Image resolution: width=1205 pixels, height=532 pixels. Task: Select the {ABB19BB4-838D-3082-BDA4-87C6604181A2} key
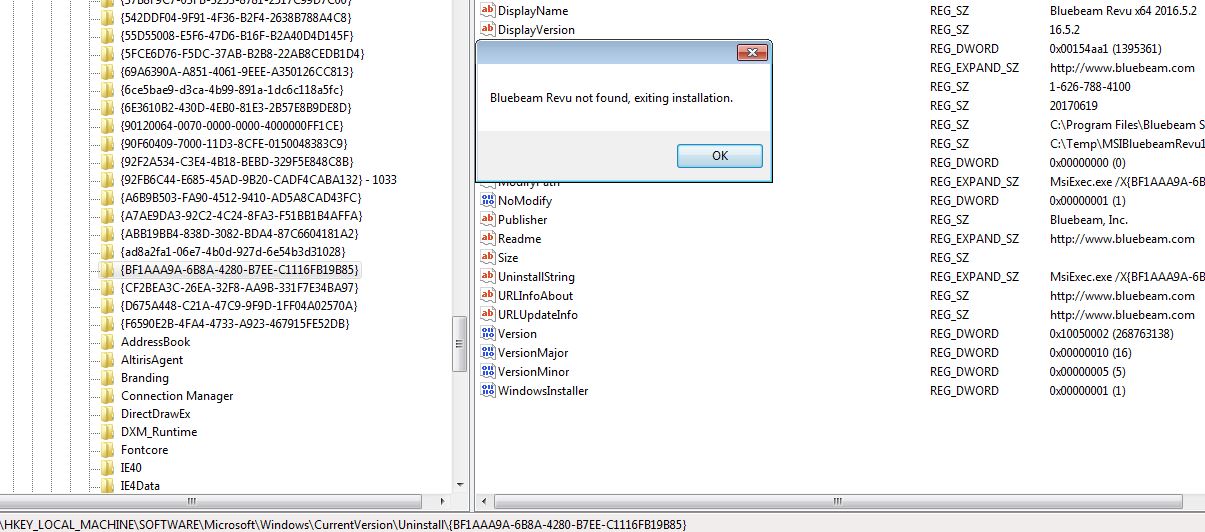pyautogui.click(x=238, y=233)
